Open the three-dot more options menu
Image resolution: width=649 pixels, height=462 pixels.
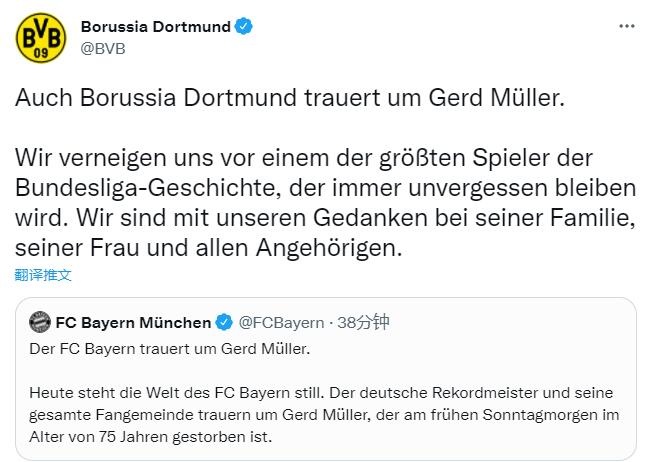(x=627, y=26)
